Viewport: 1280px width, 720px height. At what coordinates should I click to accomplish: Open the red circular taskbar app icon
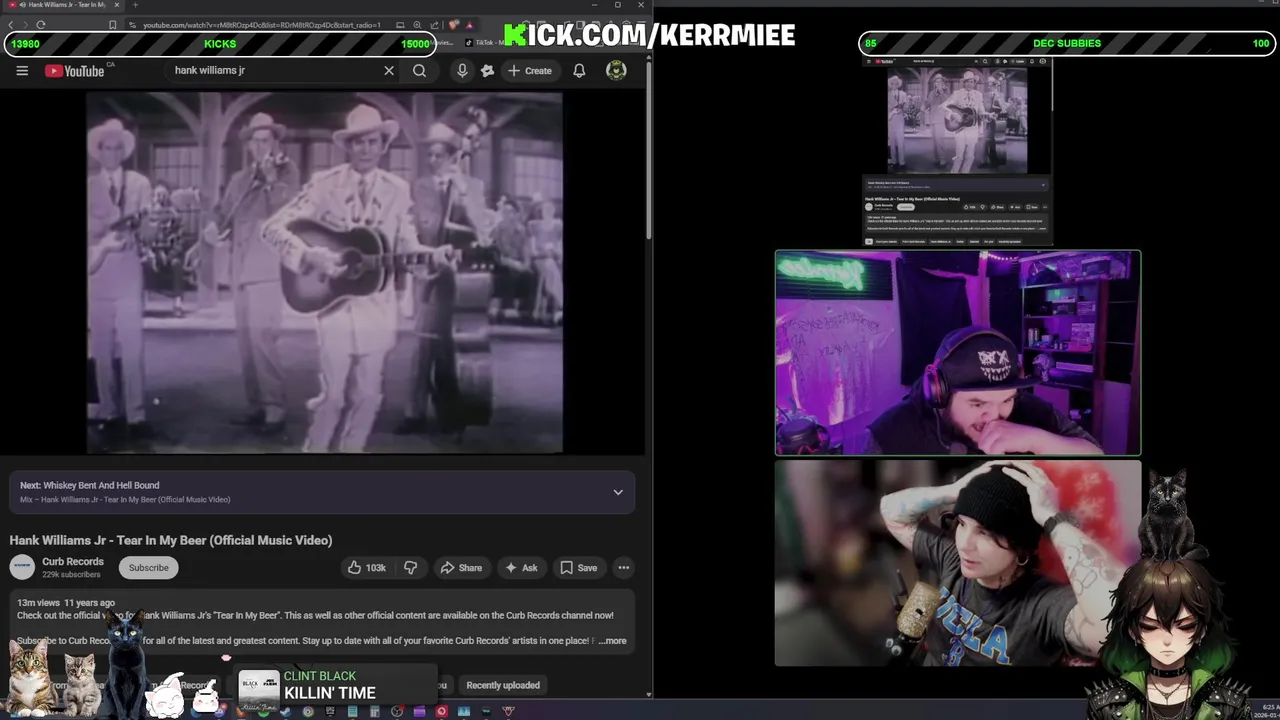[x=441, y=711]
